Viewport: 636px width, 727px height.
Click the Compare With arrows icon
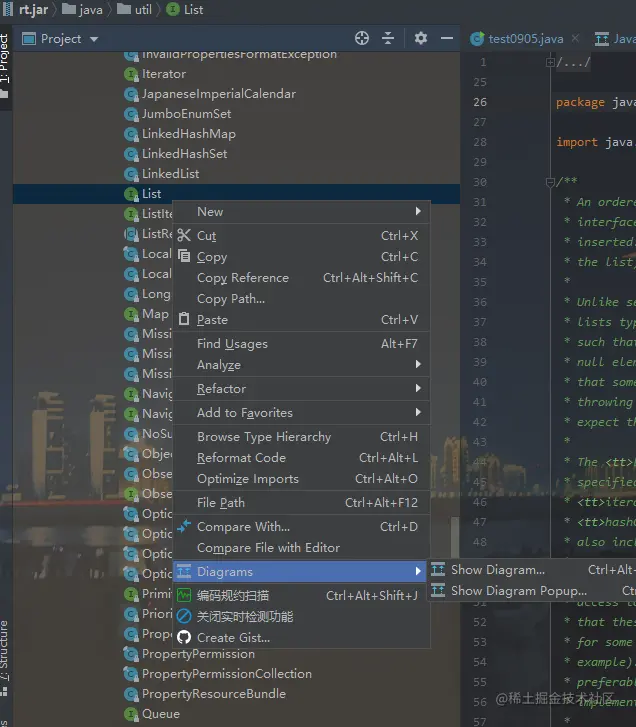click(x=184, y=526)
